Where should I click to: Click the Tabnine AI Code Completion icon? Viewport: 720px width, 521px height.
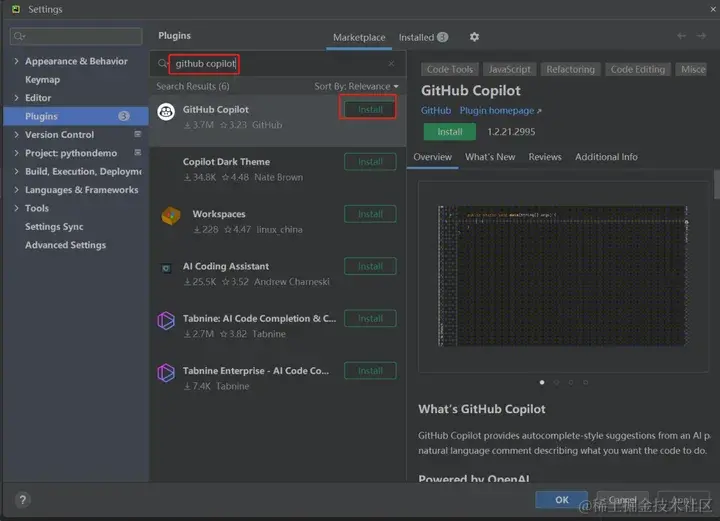(166, 320)
